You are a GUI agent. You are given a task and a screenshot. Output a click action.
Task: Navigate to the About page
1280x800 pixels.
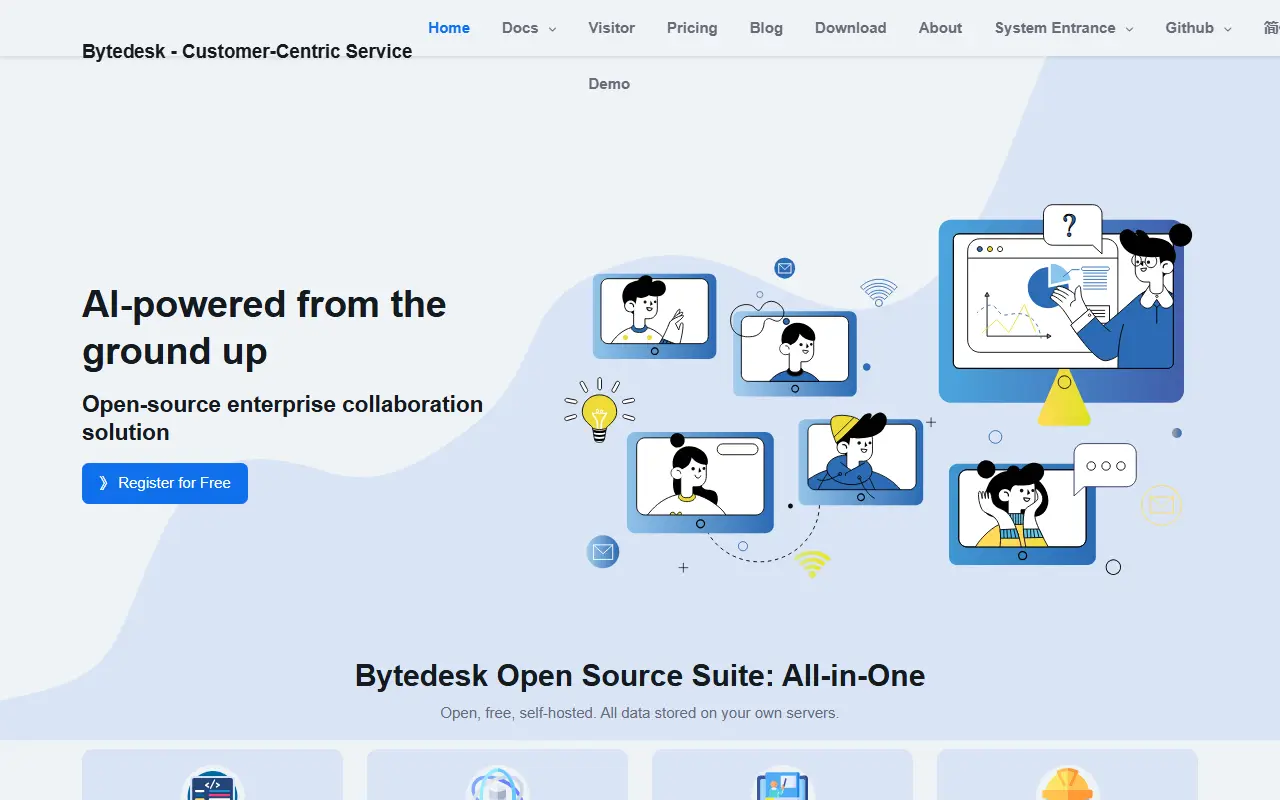(940, 28)
